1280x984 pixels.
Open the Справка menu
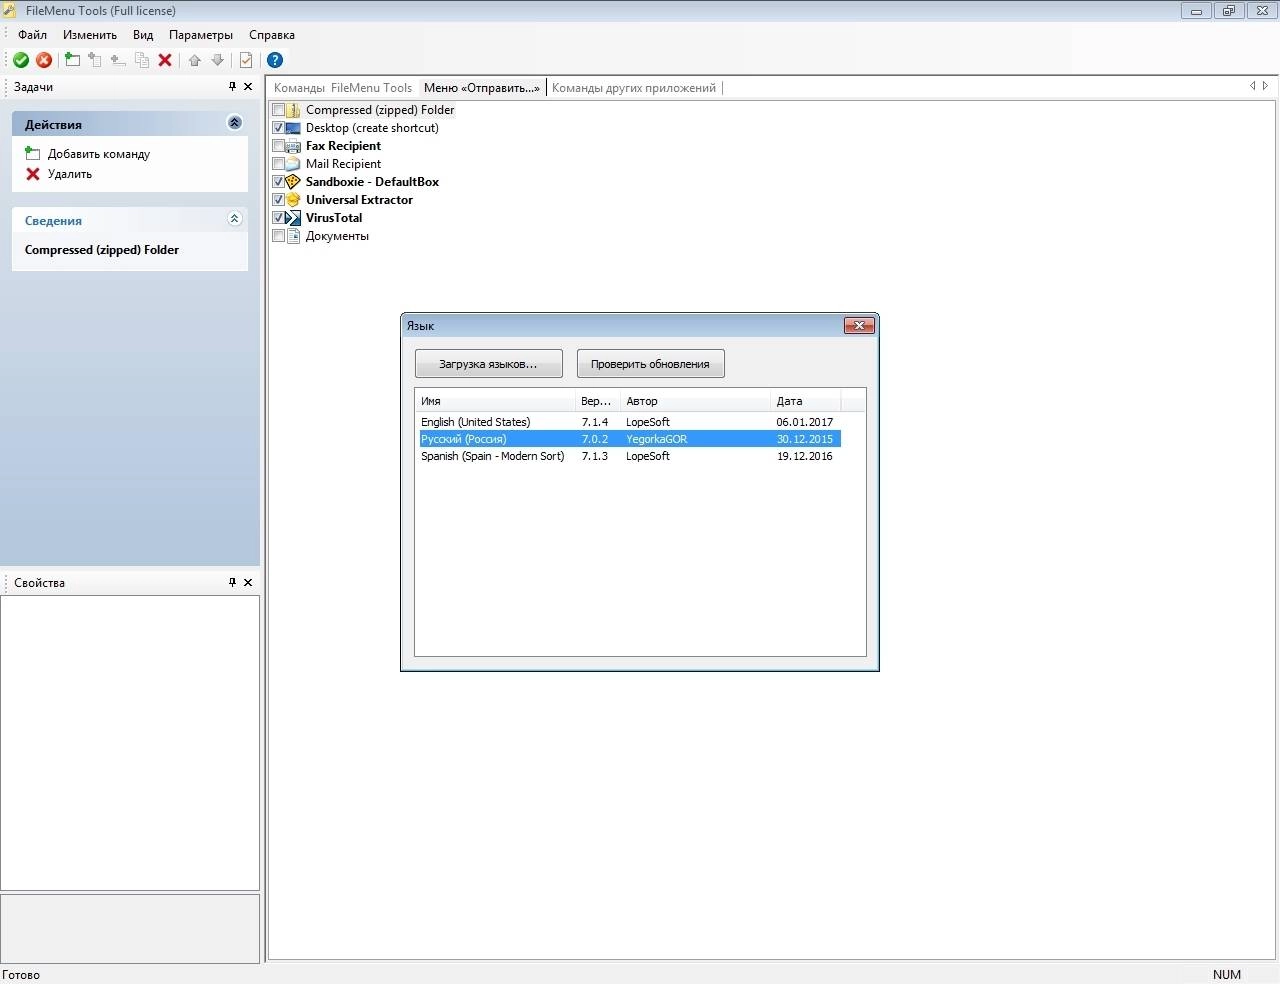pos(272,35)
